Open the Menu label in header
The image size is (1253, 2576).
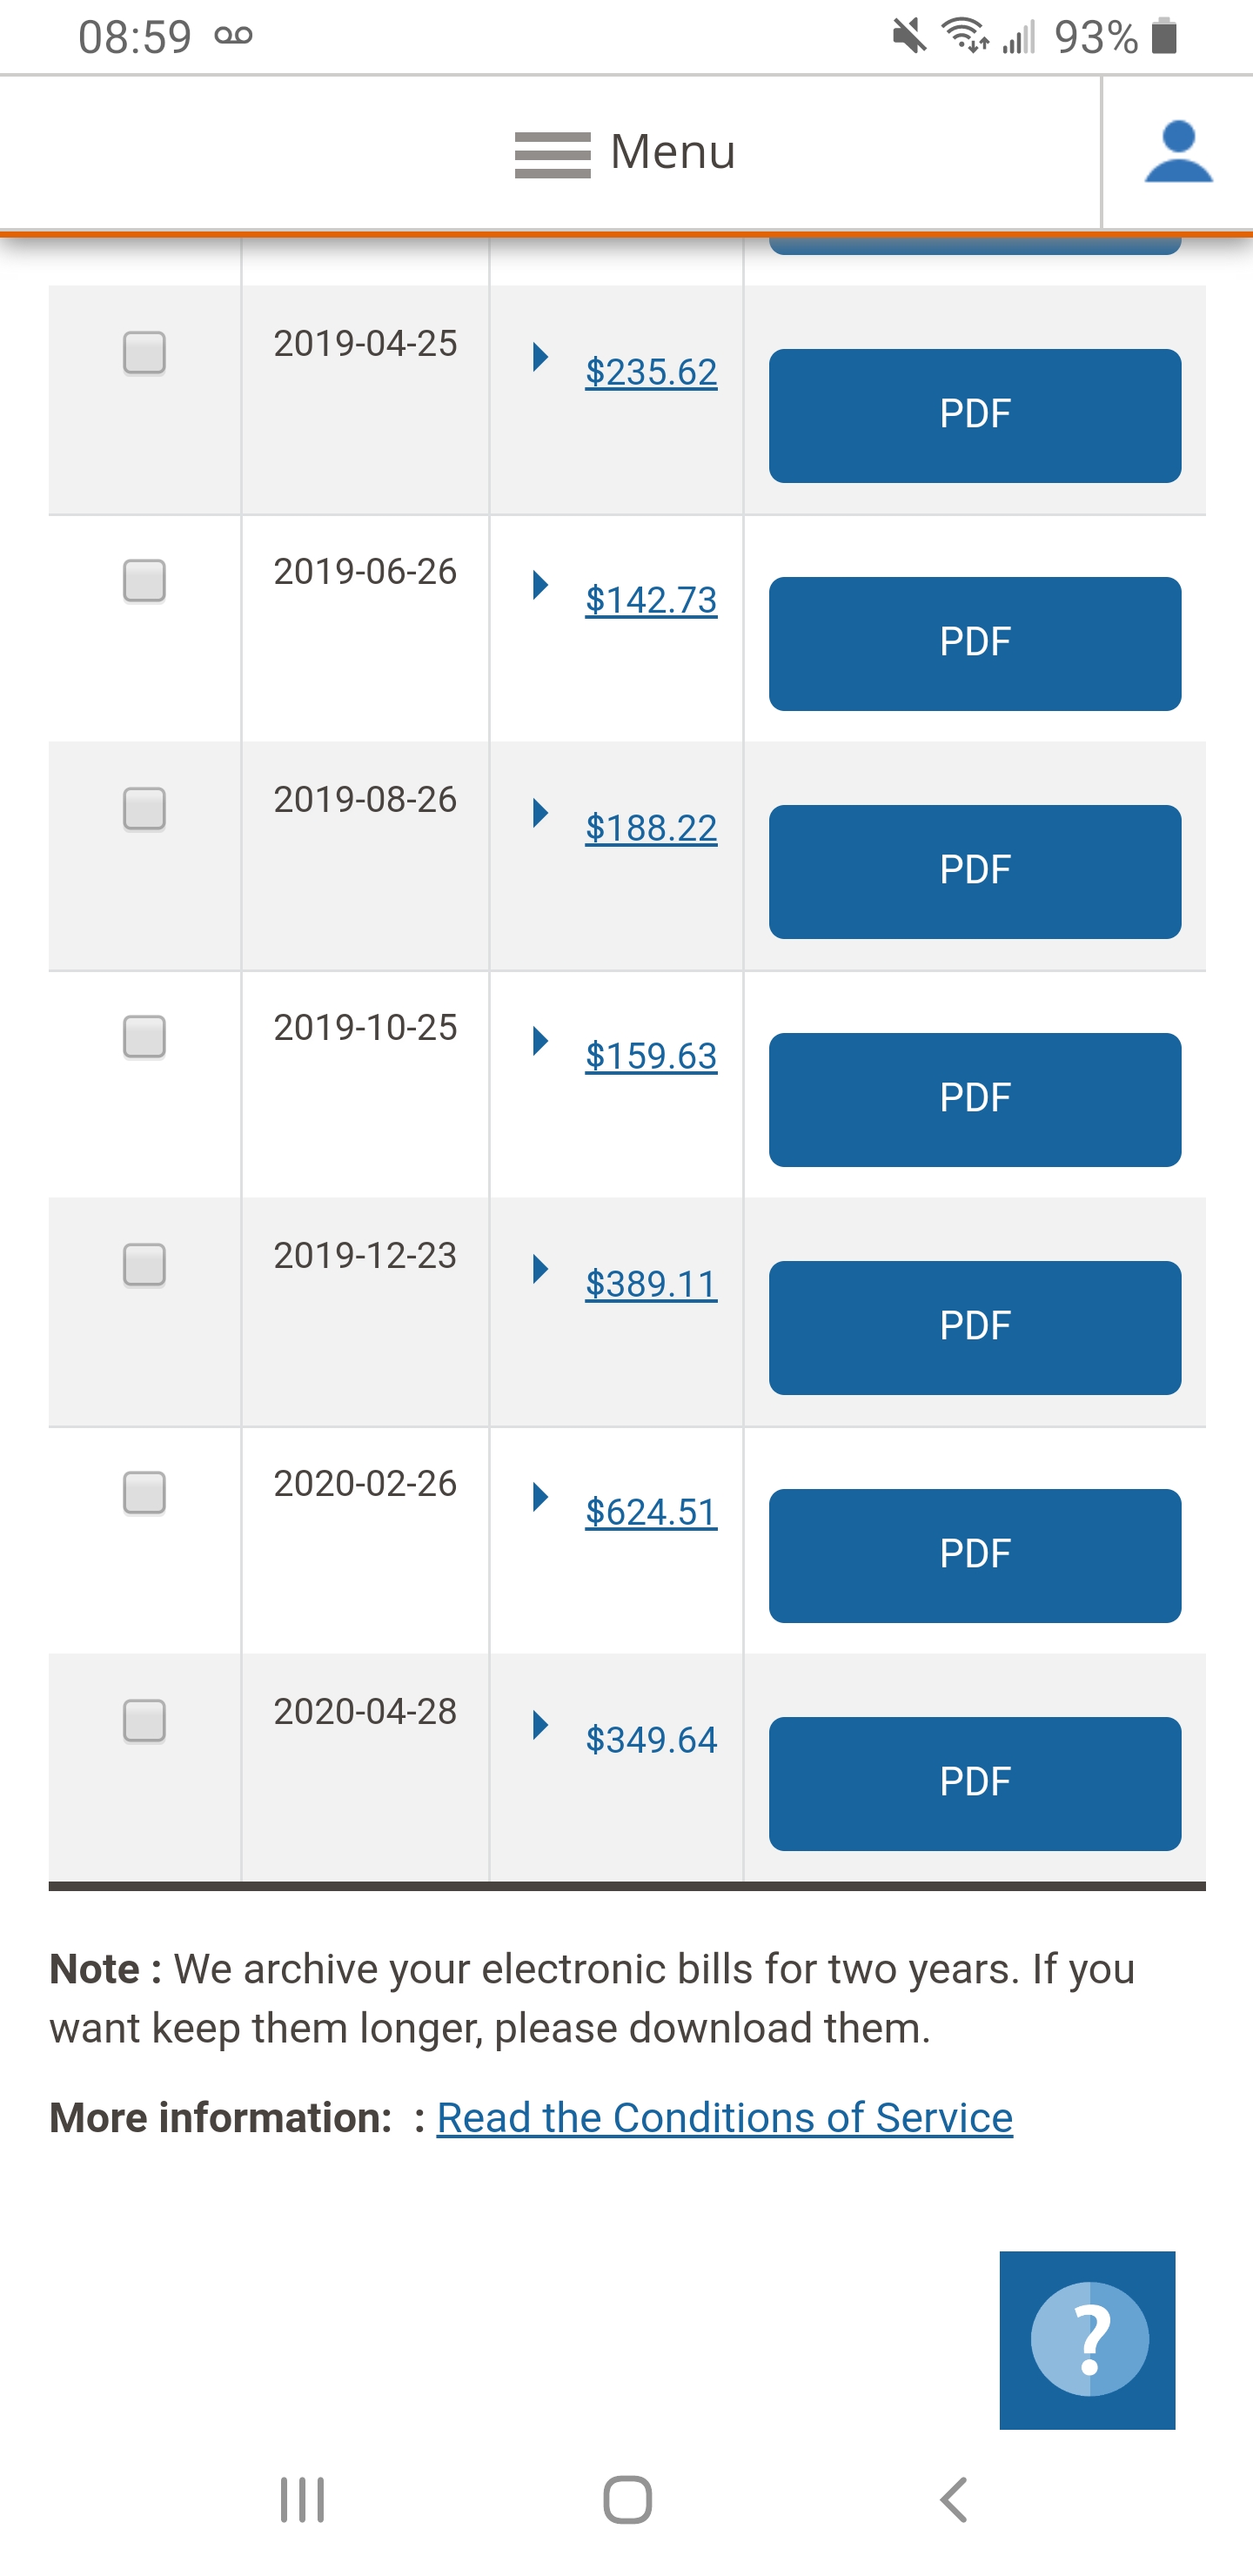[672, 152]
